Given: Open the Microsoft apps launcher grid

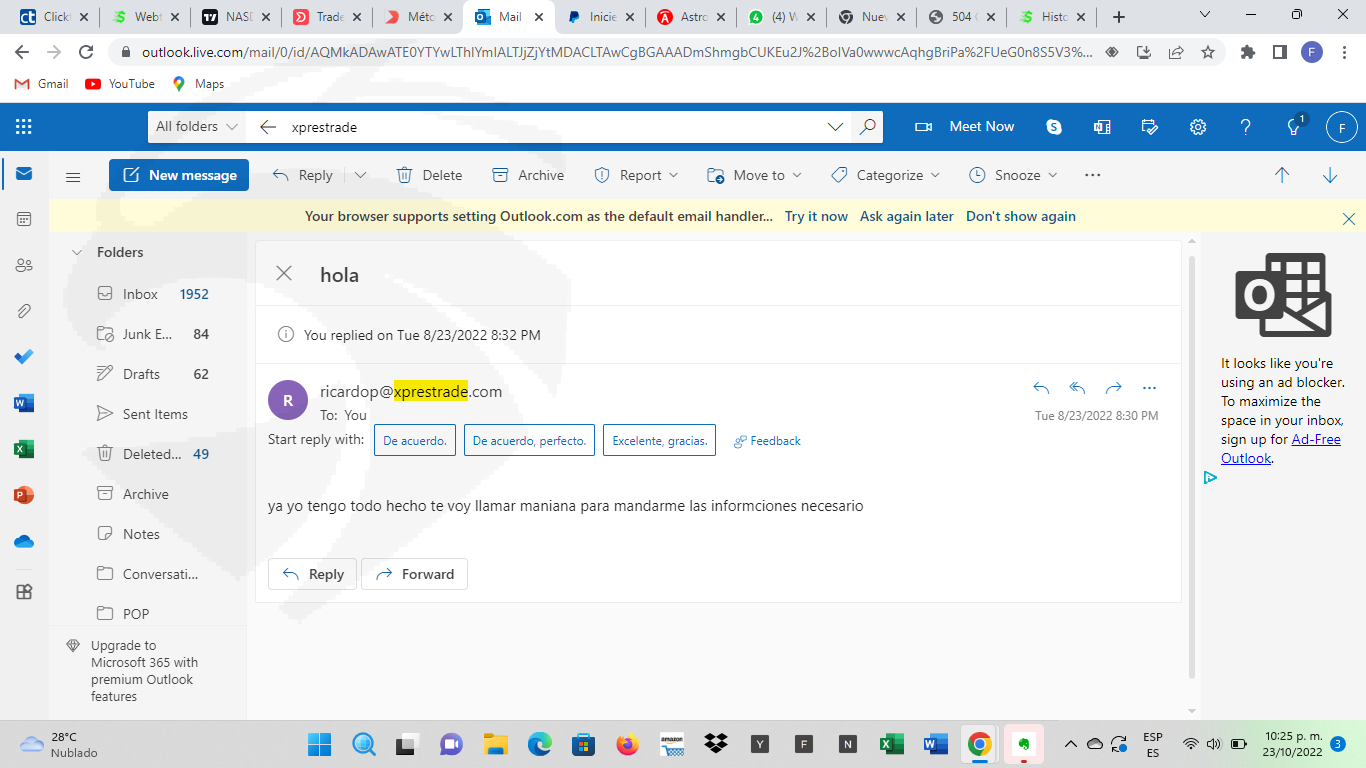Looking at the screenshot, I should coord(24,127).
